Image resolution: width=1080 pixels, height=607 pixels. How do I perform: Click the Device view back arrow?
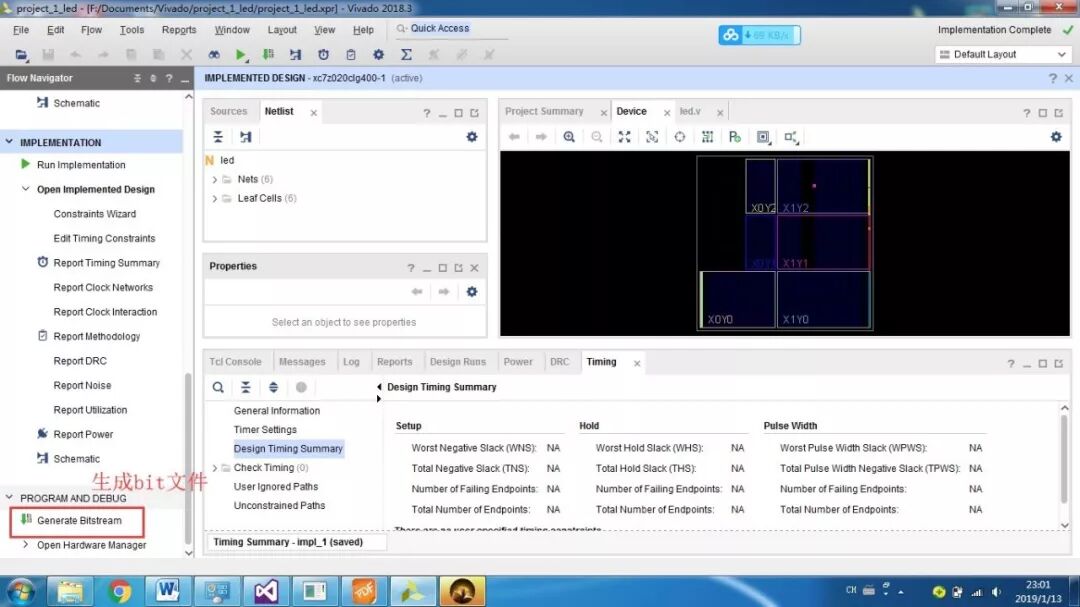coord(514,136)
